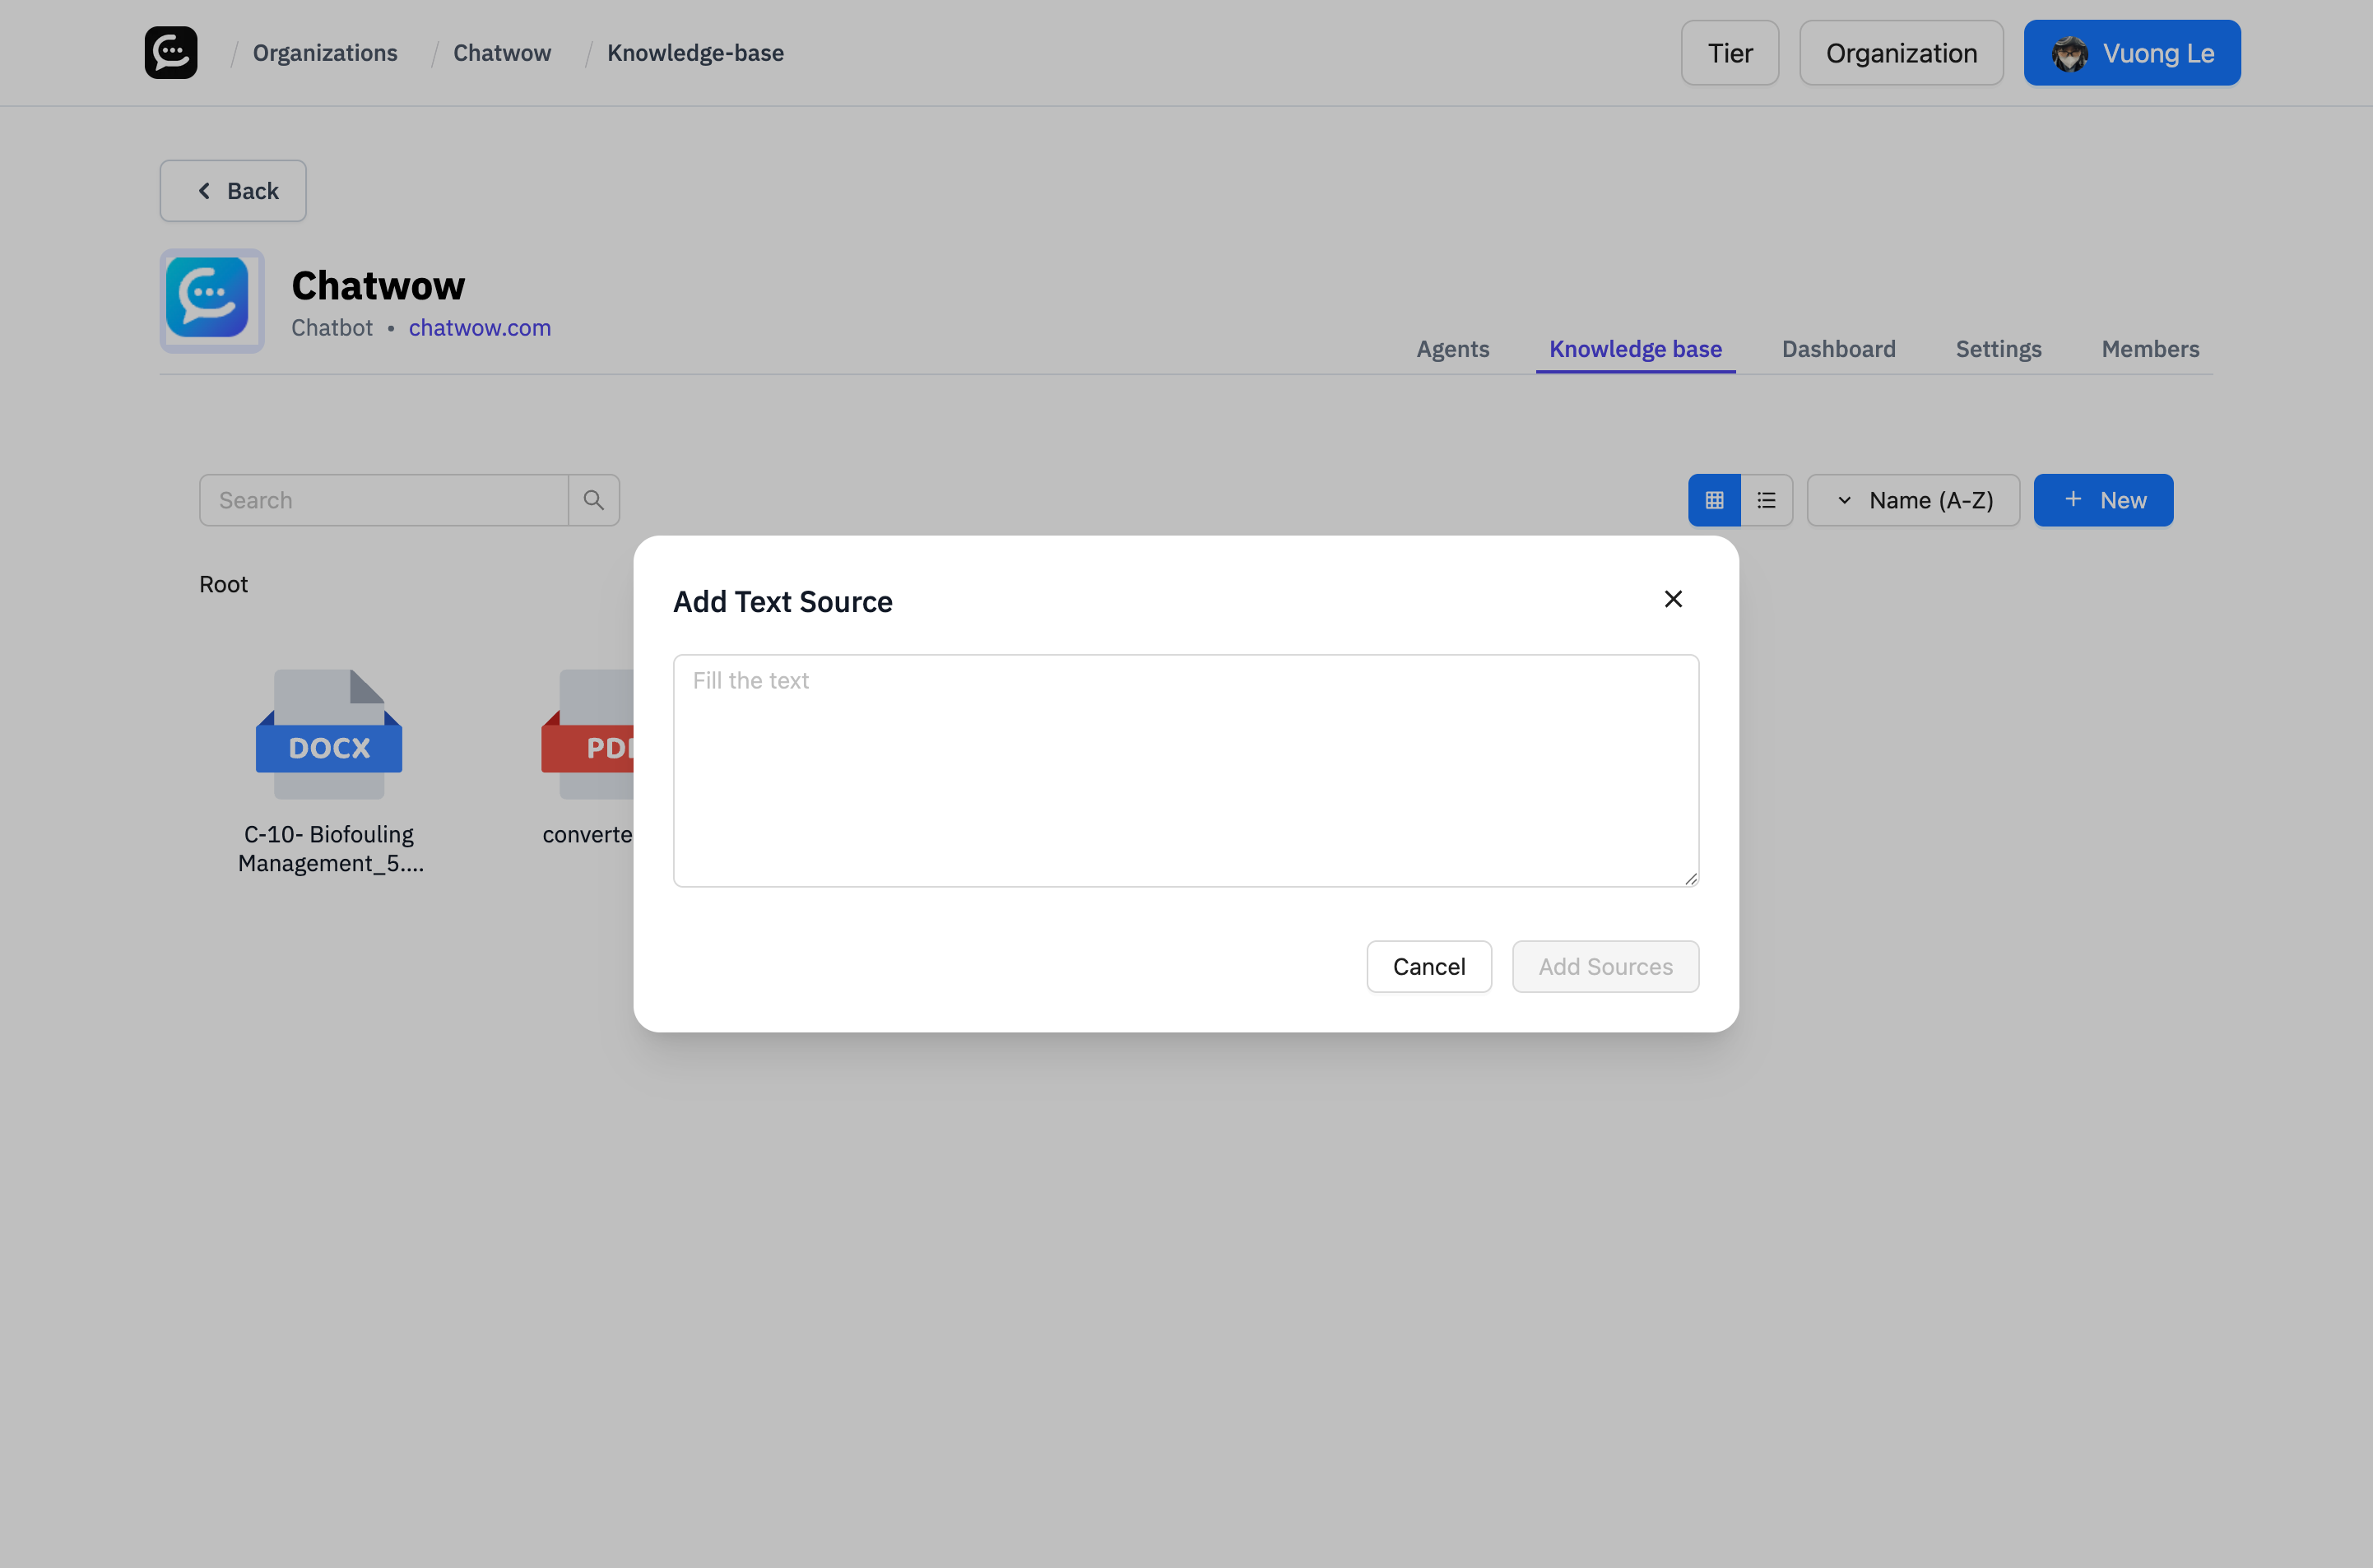Close the Add Text Source dialog with the X

[x=1673, y=598]
